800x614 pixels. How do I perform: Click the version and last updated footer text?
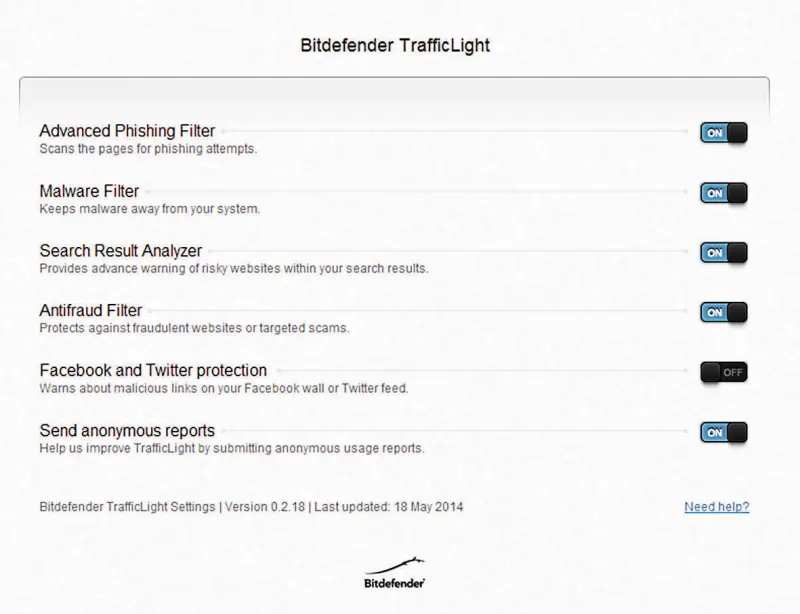tap(251, 507)
